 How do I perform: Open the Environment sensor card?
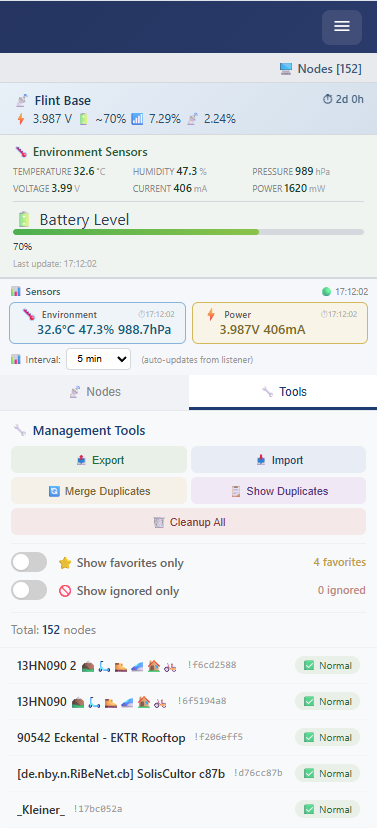tap(98, 323)
